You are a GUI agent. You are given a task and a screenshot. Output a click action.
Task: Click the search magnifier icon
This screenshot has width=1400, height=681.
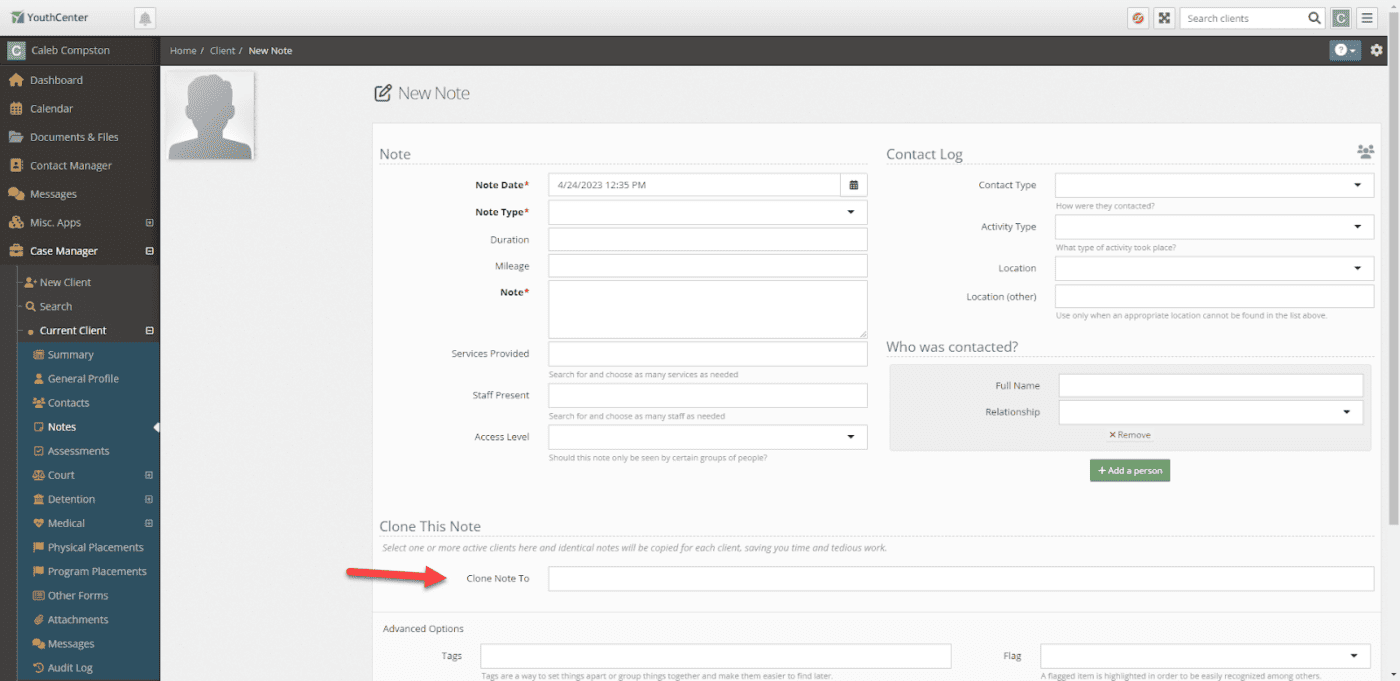pyautogui.click(x=1315, y=18)
